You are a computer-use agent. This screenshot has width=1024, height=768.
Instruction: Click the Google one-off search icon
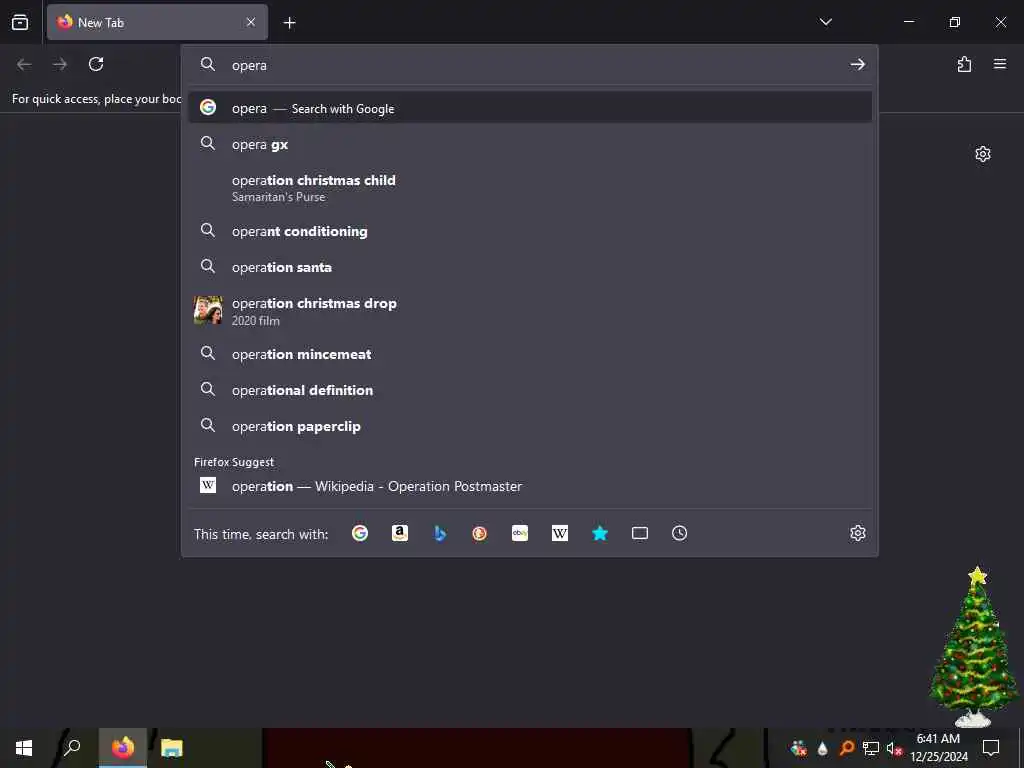pyautogui.click(x=360, y=534)
